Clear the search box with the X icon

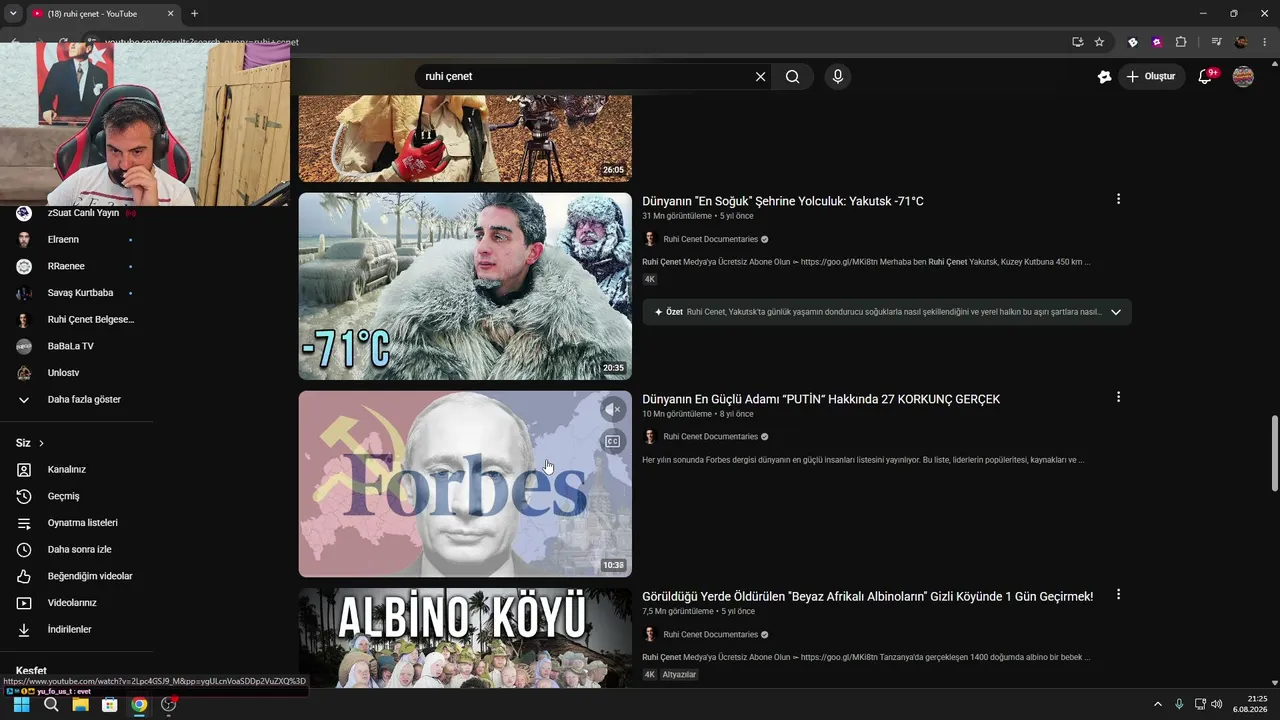point(760,77)
